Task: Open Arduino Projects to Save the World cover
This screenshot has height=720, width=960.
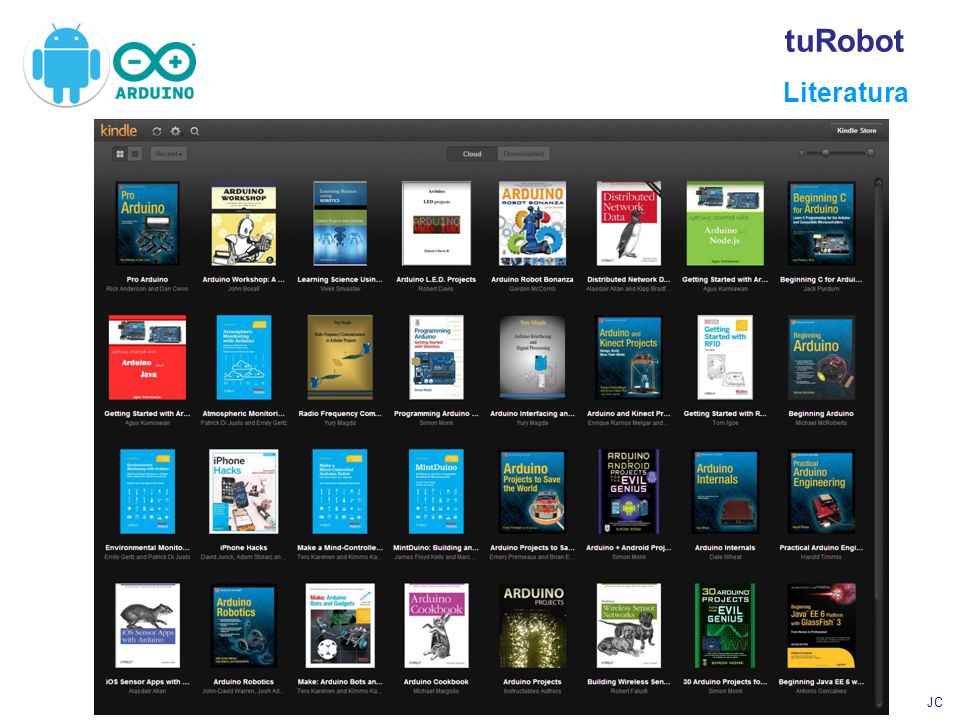Action: (x=532, y=492)
